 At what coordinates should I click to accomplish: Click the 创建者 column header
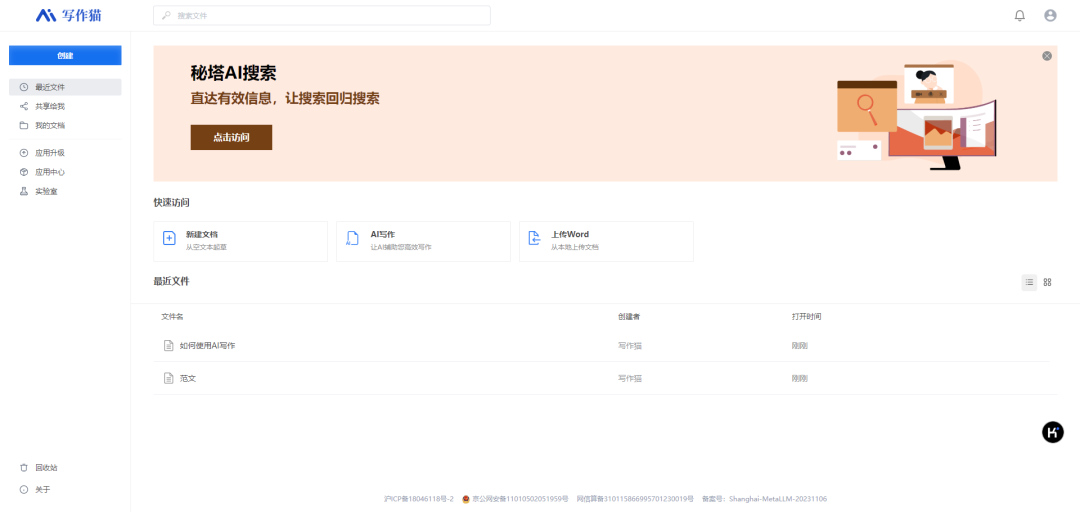[630, 317]
